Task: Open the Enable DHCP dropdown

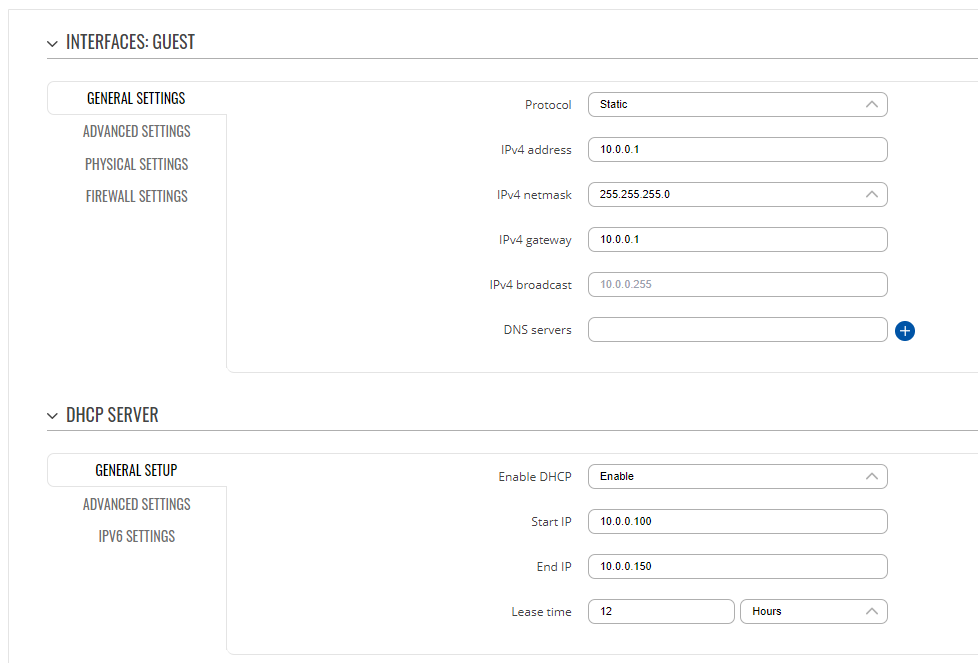Action: click(x=737, y=477)
